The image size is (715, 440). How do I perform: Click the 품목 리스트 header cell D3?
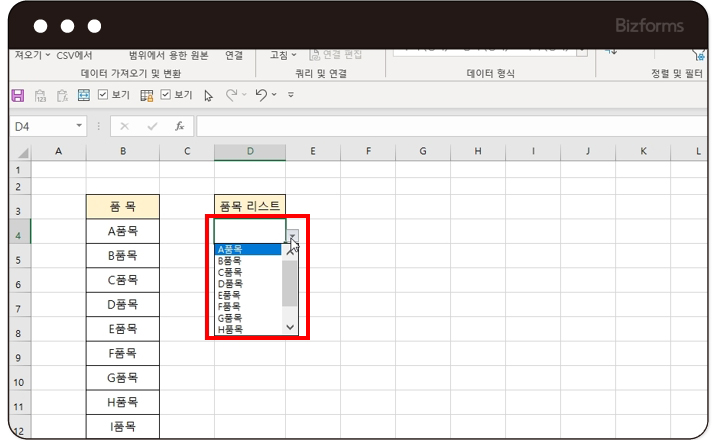coord(250,207)
